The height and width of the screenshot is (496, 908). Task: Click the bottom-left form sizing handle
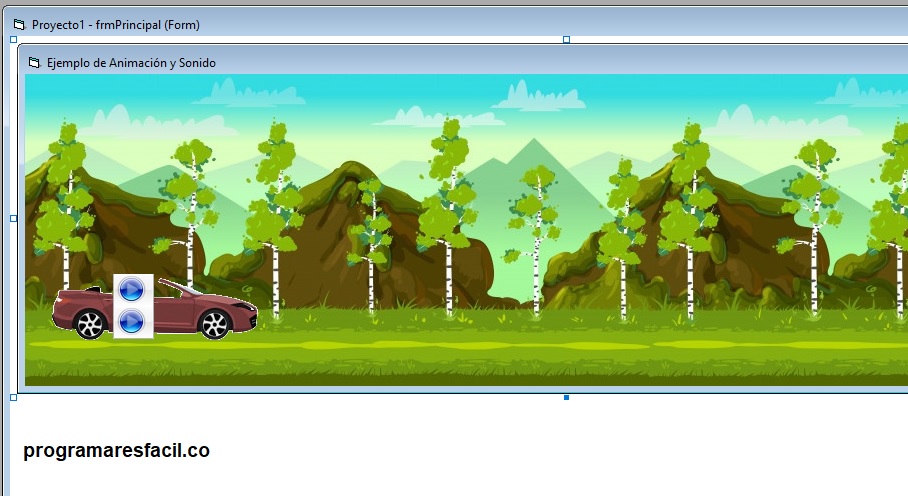[x=13, y=397]
